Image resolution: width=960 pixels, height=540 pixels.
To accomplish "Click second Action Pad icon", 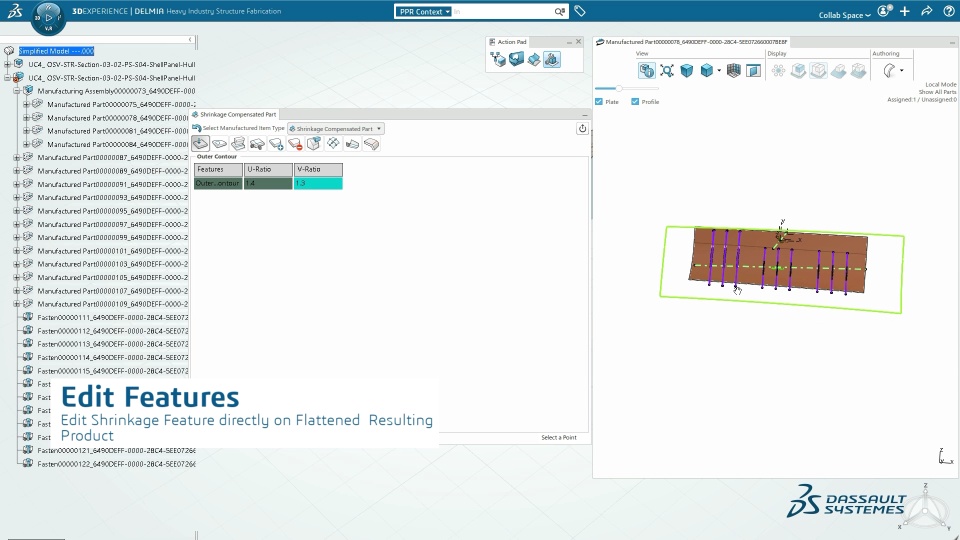I will tap(516, 59).
